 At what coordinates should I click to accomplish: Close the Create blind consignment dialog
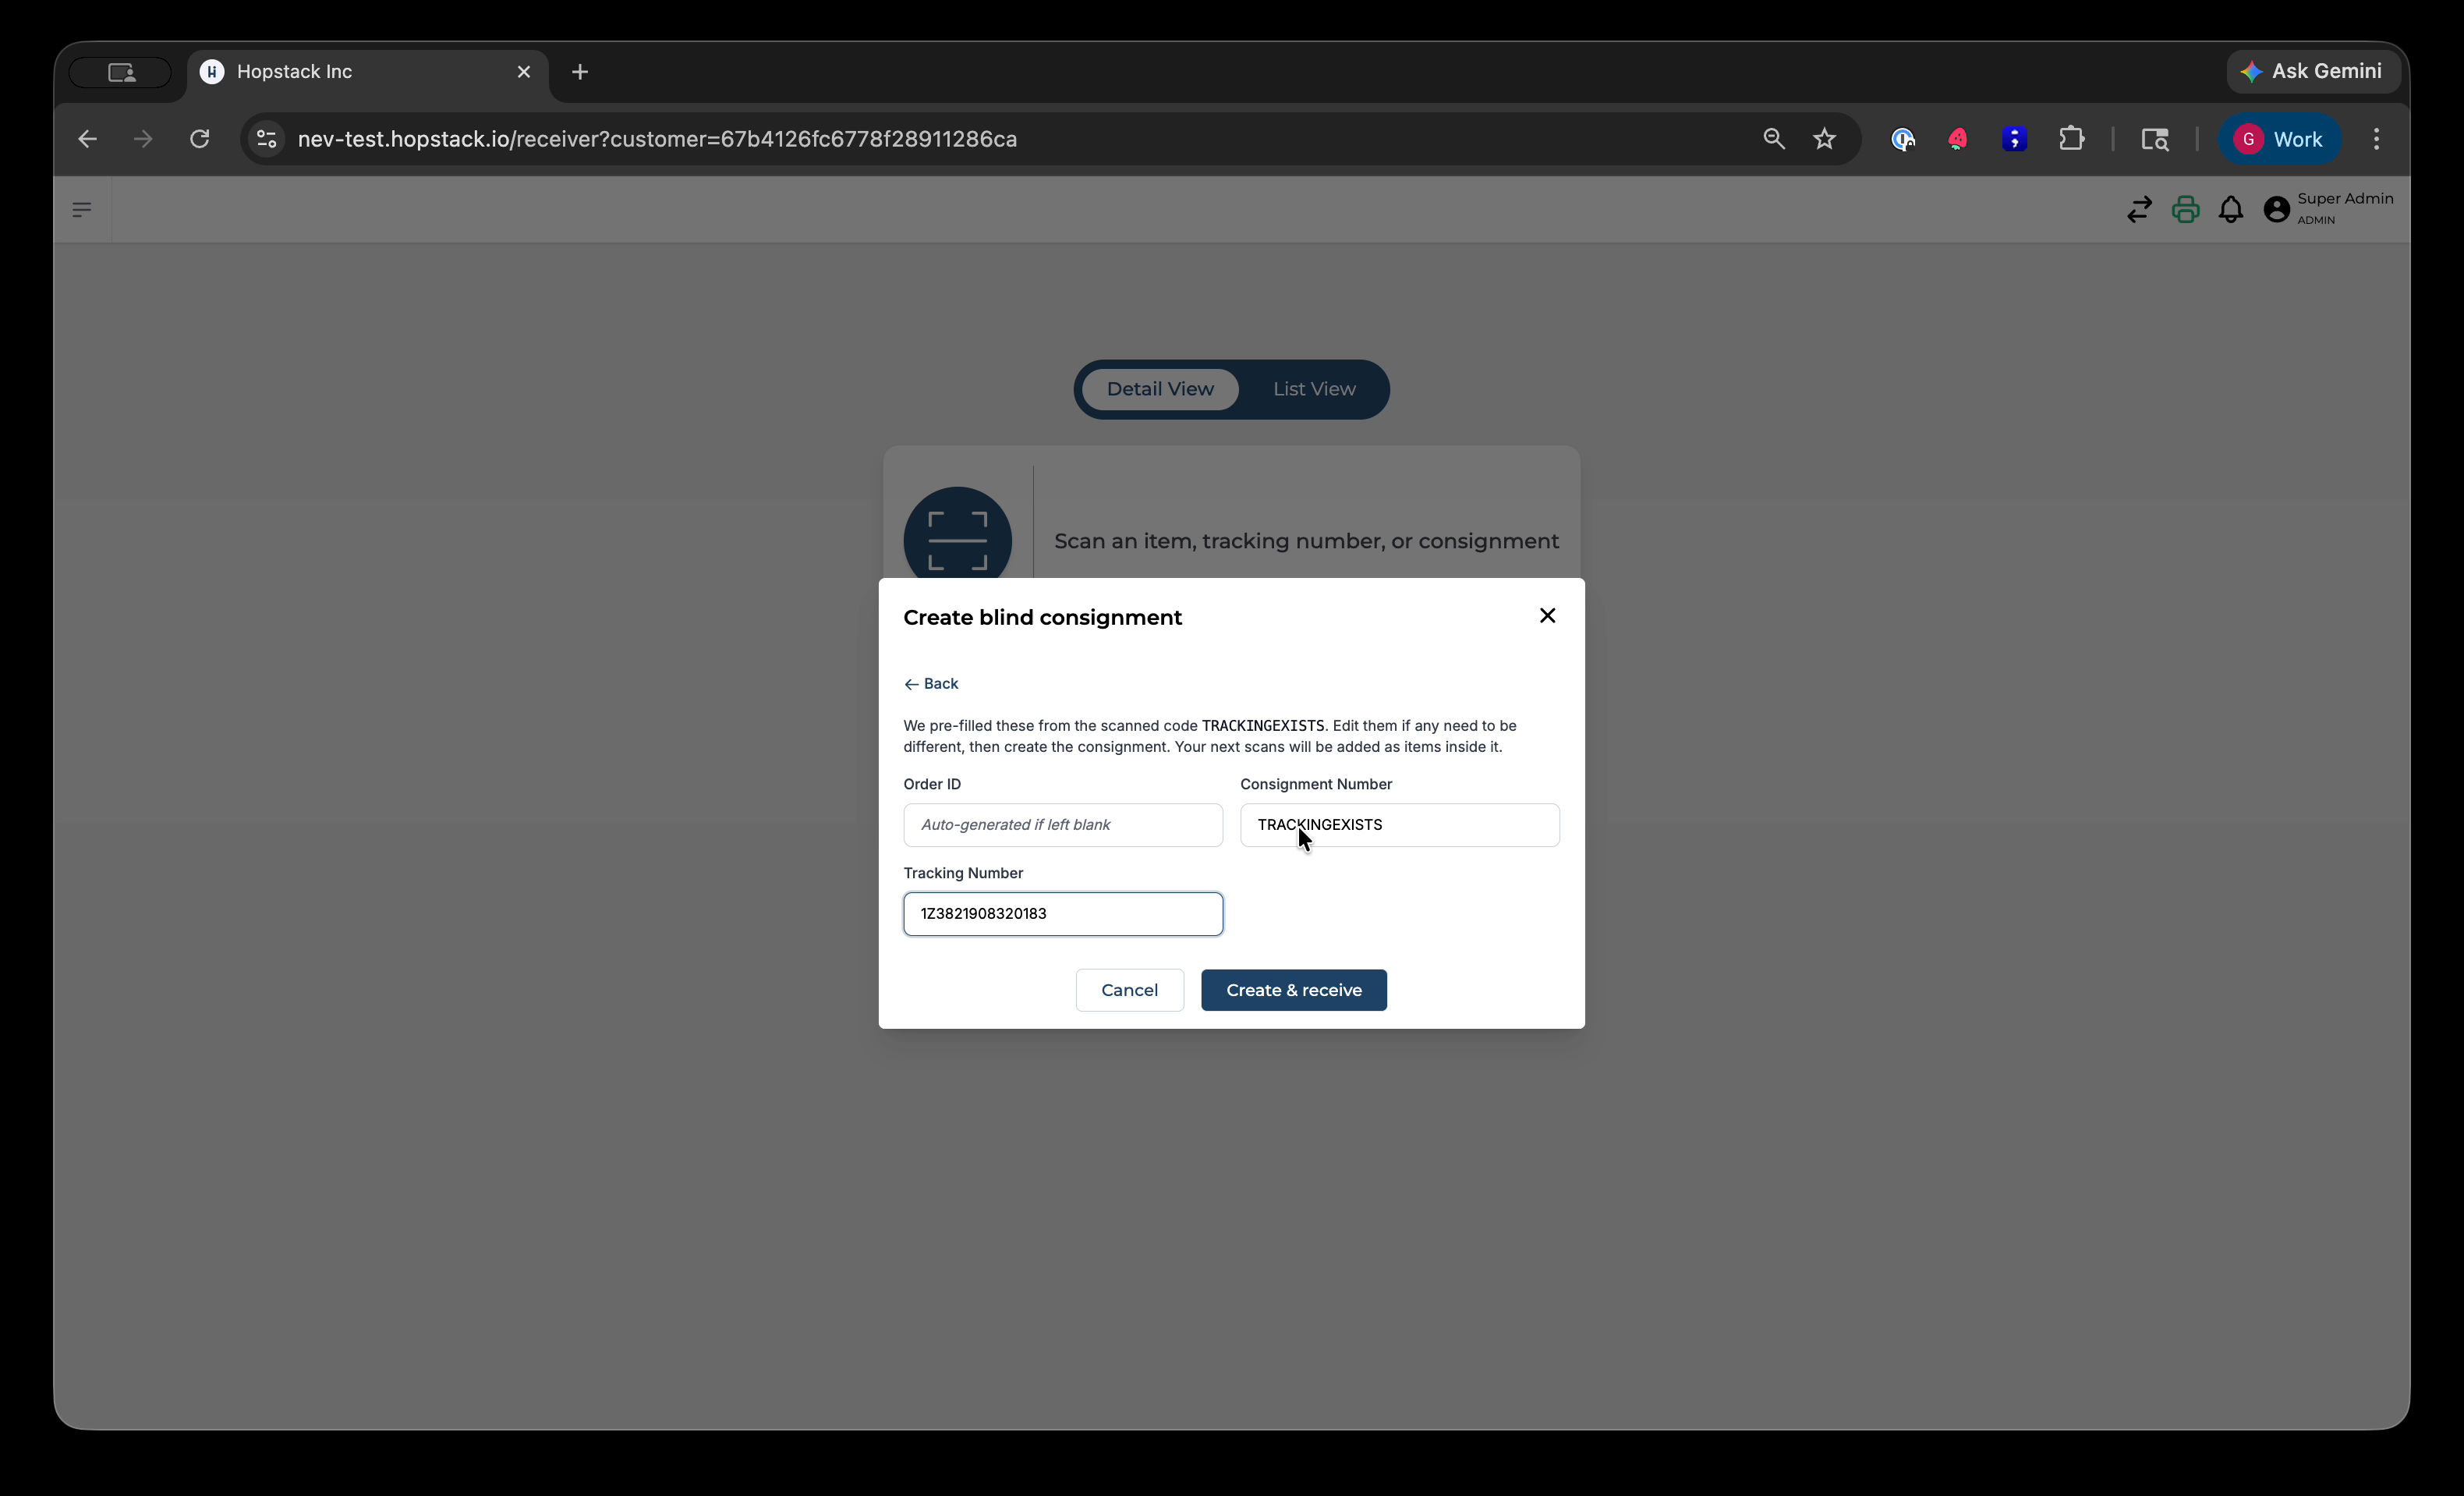tap(1547, 616)
